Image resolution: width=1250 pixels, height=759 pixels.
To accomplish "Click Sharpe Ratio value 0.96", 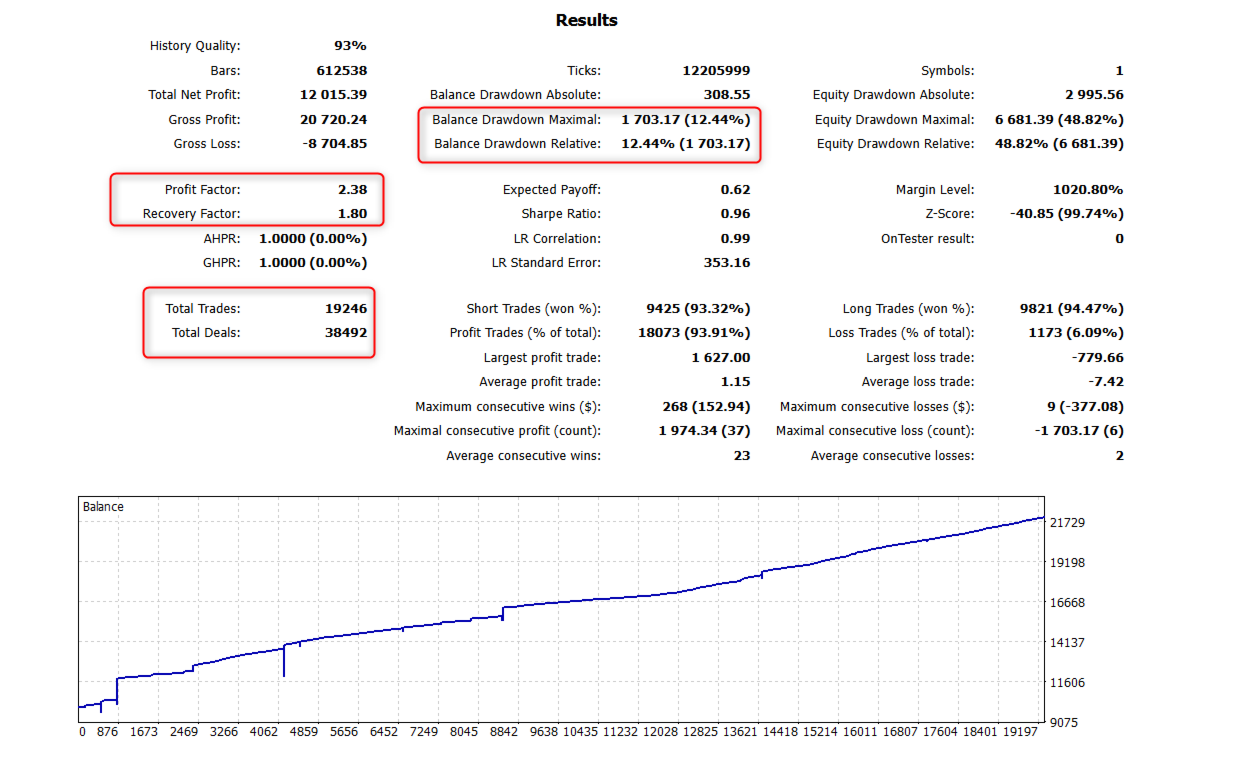I will point(736,214).
